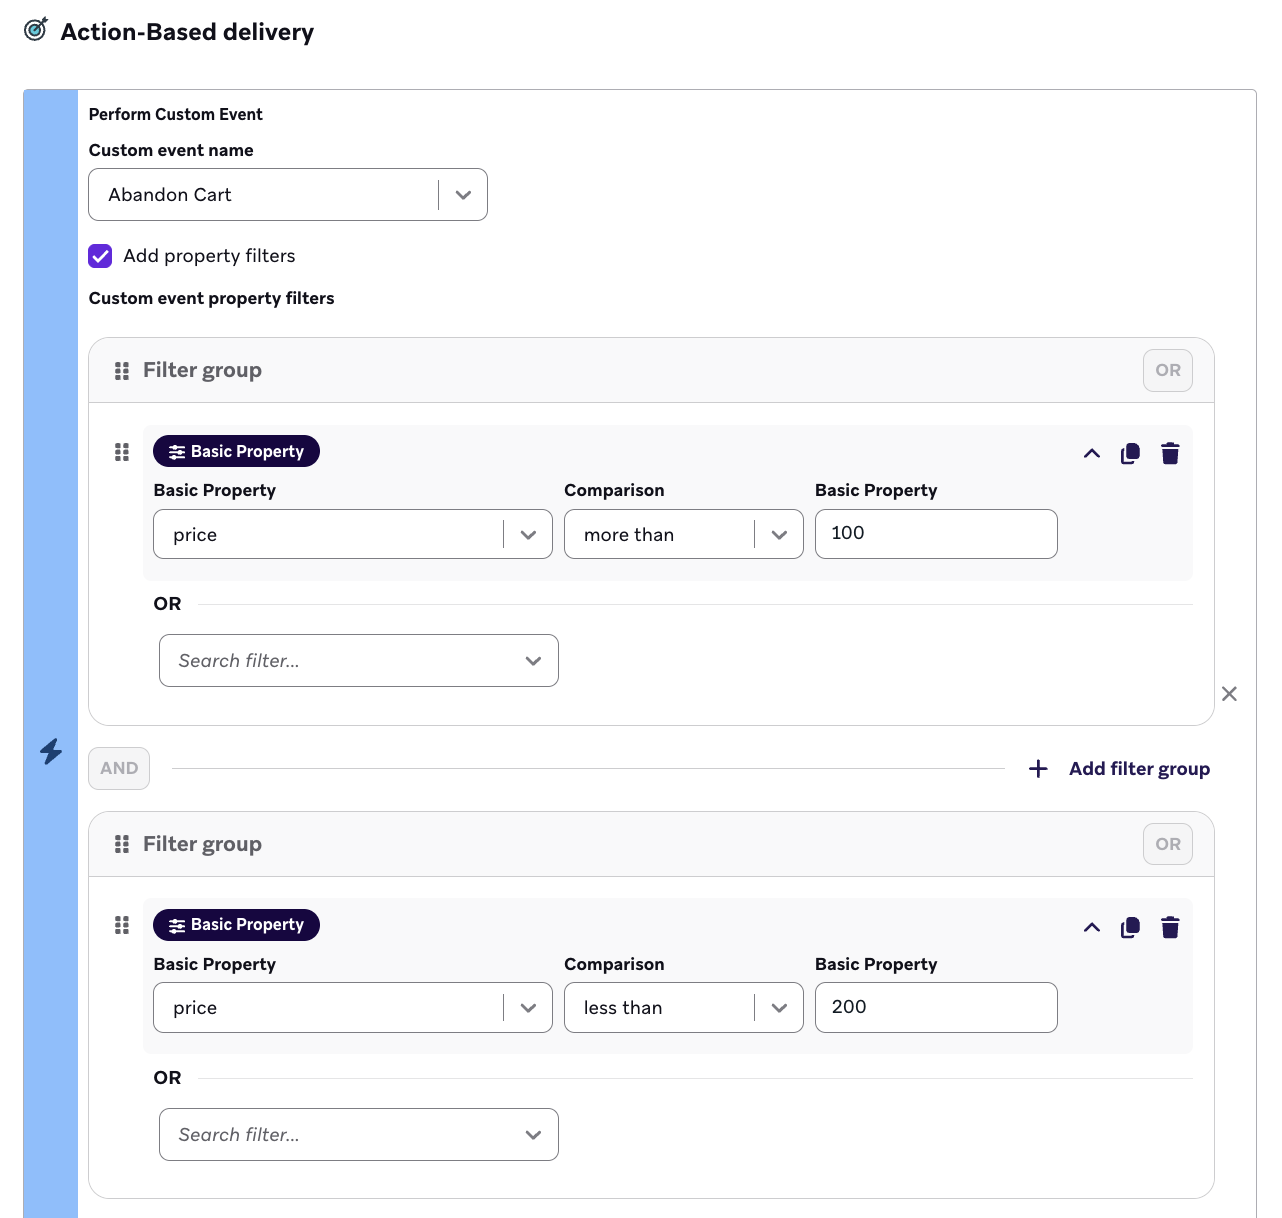The height and width of the screenshot is (1218, 1282).
Task: Click the 'Custom event name' label
Action: 171,150
